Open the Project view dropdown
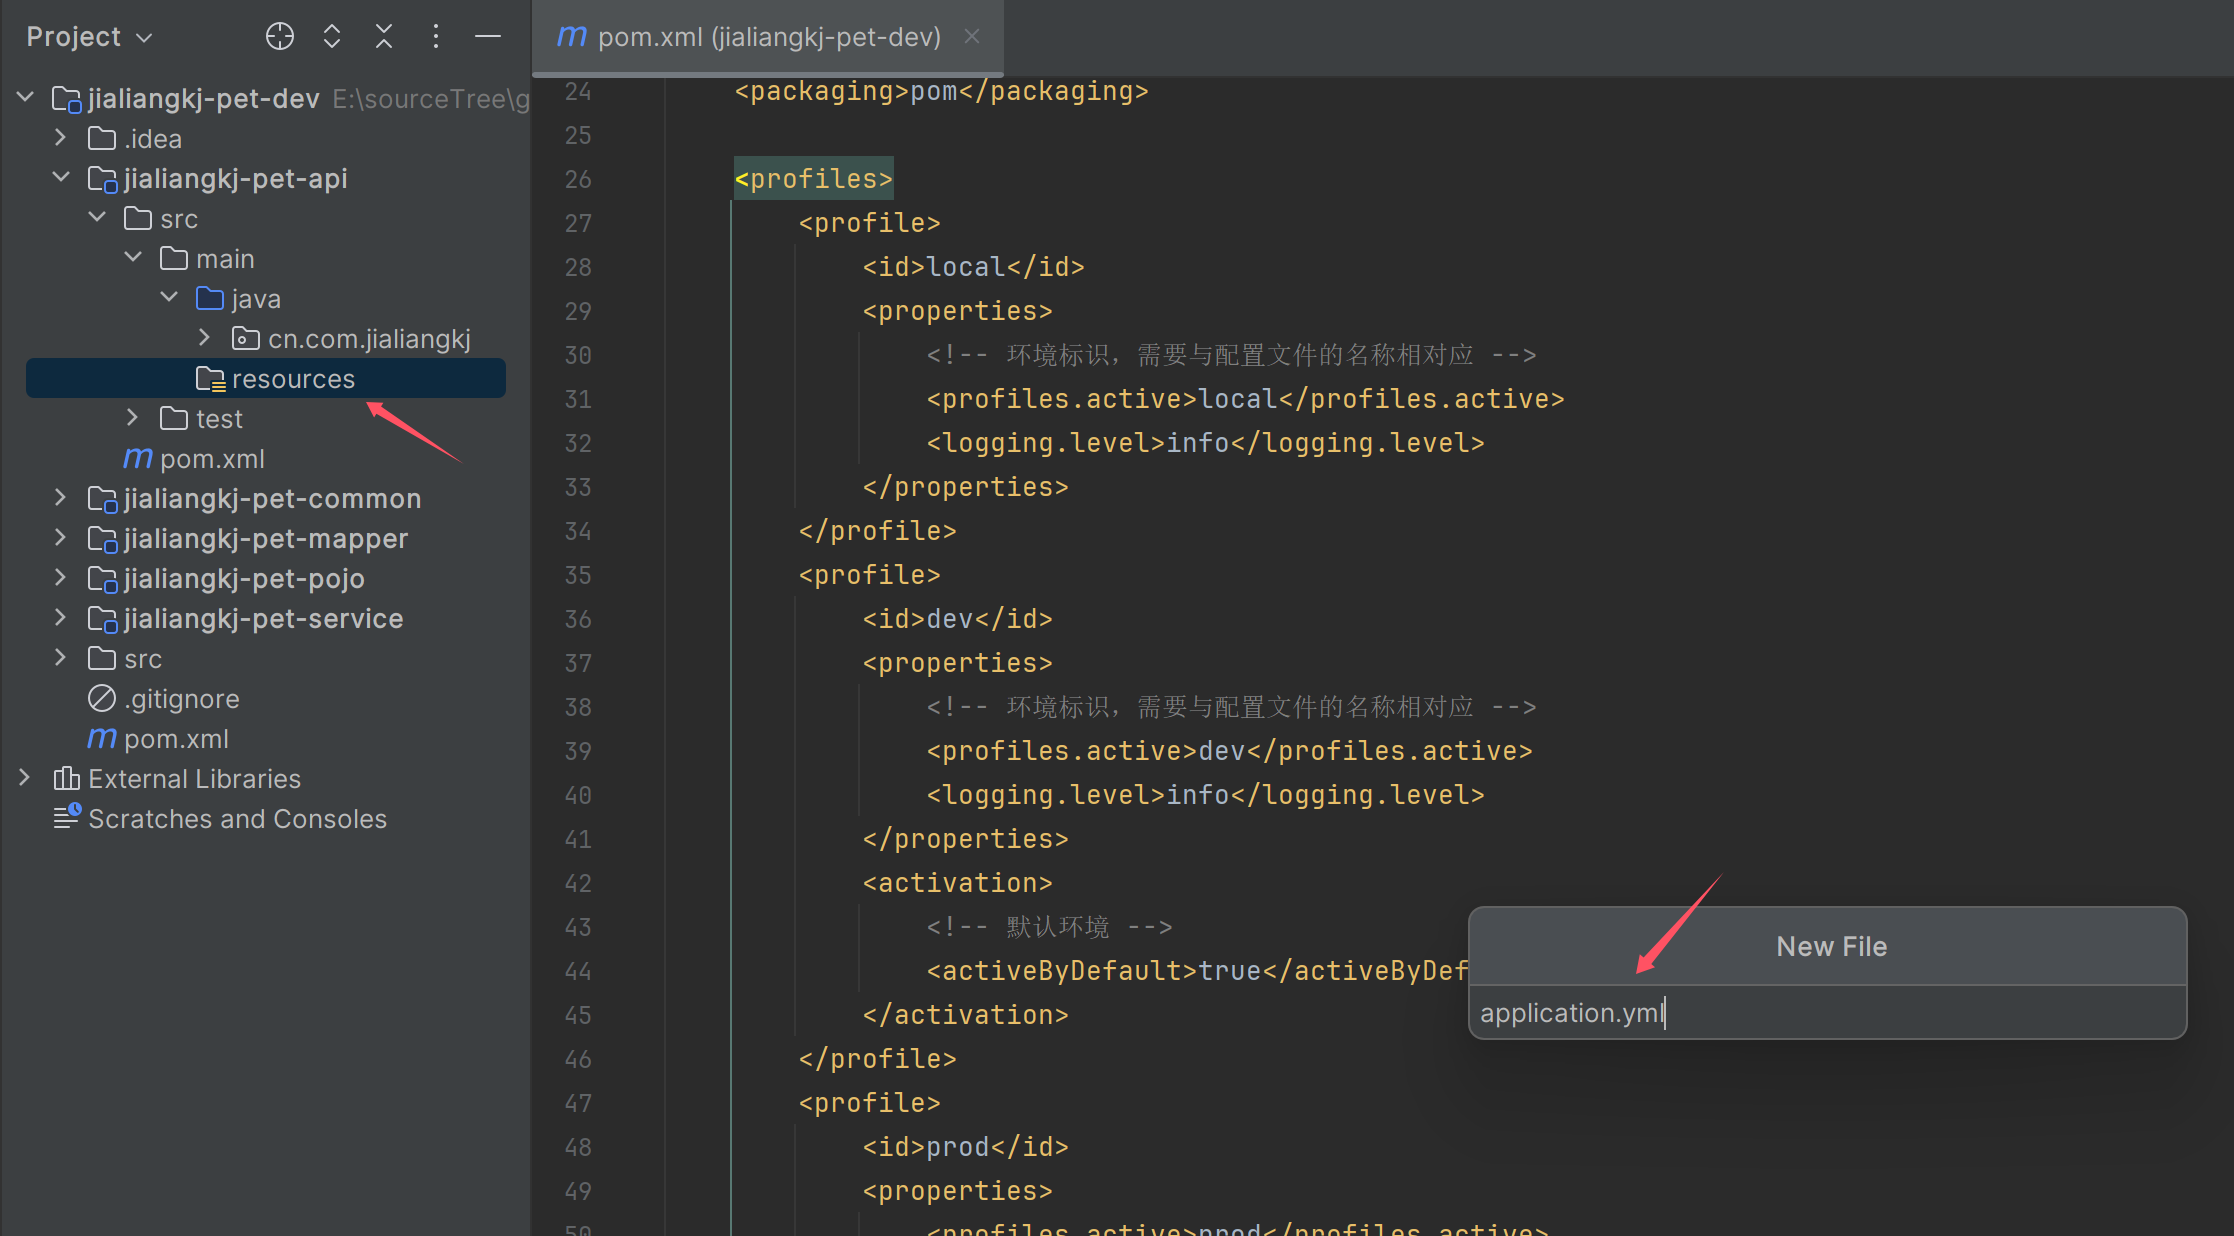2234x1236 pixels. pyautogui.click(x=90, y=37)
